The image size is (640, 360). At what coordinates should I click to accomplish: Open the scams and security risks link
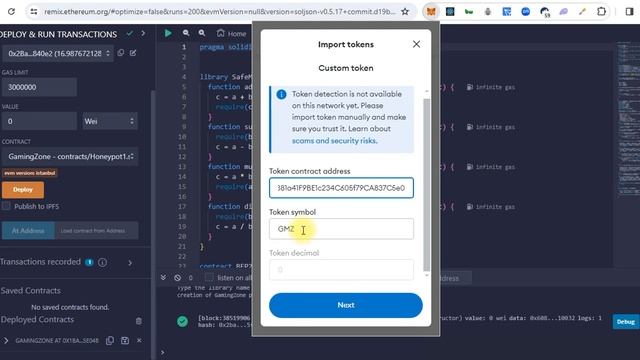pos(334,140)
